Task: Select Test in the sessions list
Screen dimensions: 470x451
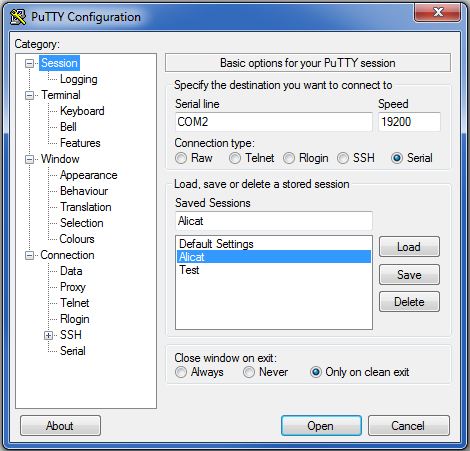Action: [x=273, y=270]
